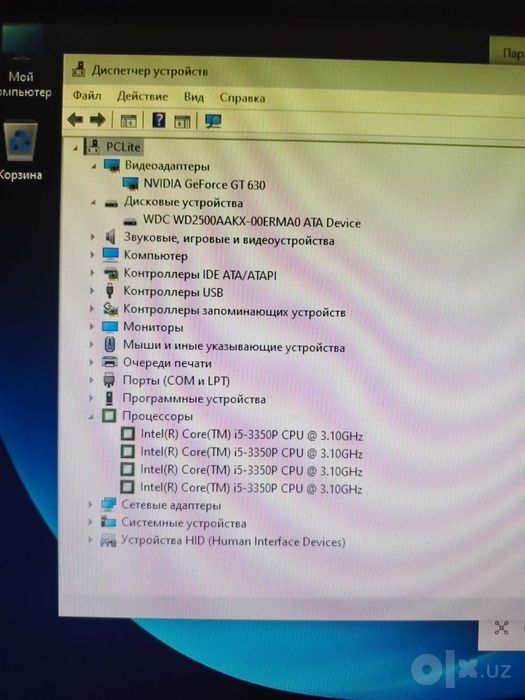Select the Очереди печати label

167,363
